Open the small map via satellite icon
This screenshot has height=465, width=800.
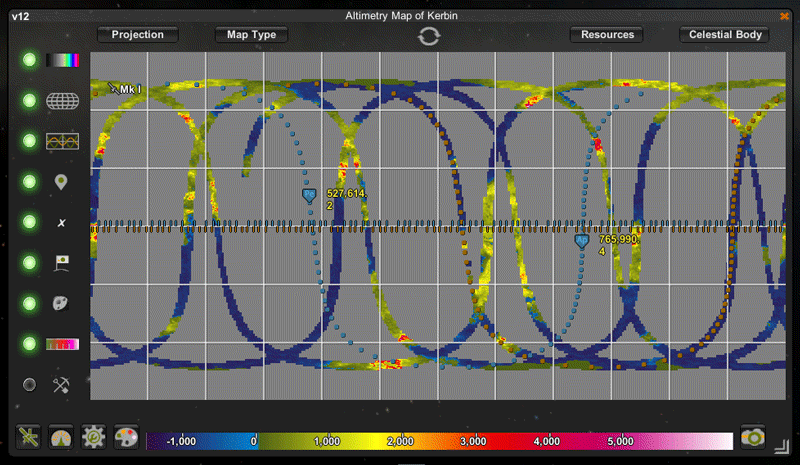(x=28, y=437)
